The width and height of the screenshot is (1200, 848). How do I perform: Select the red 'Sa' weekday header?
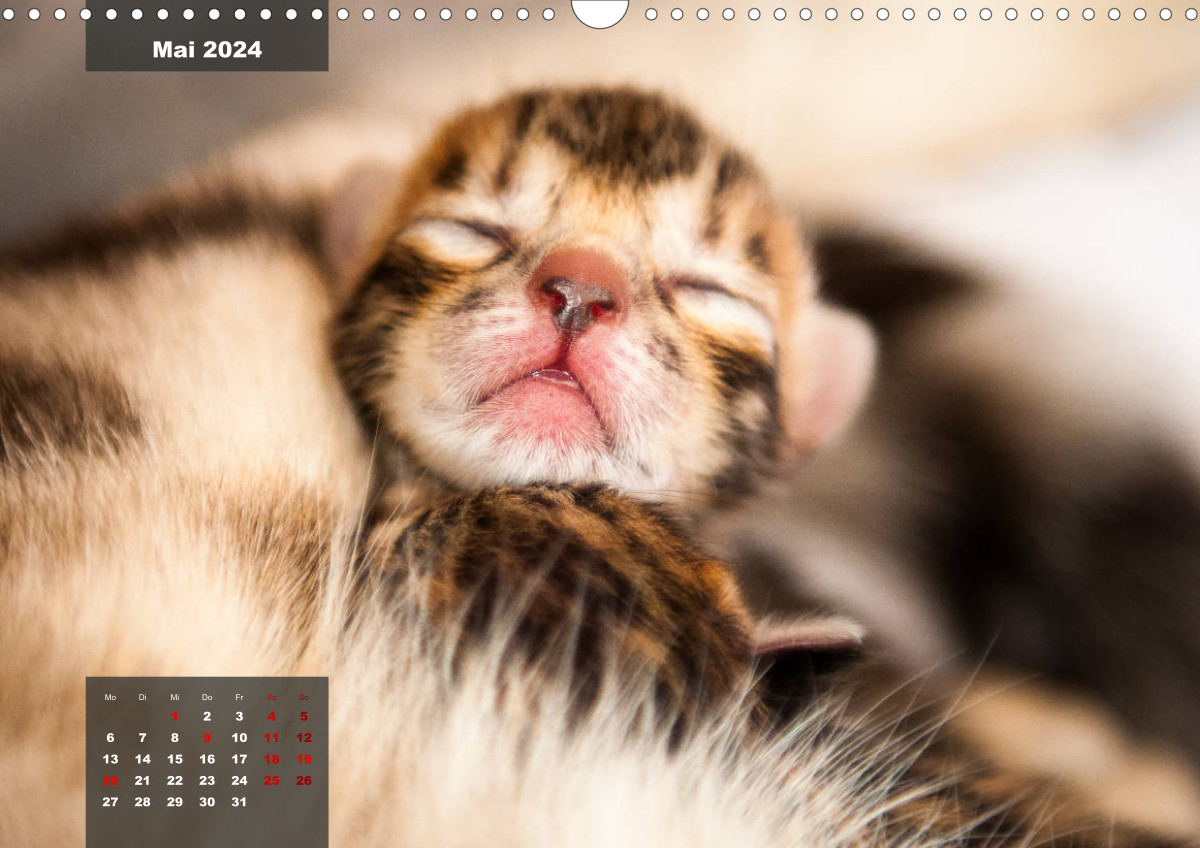(x=271, y=697)
